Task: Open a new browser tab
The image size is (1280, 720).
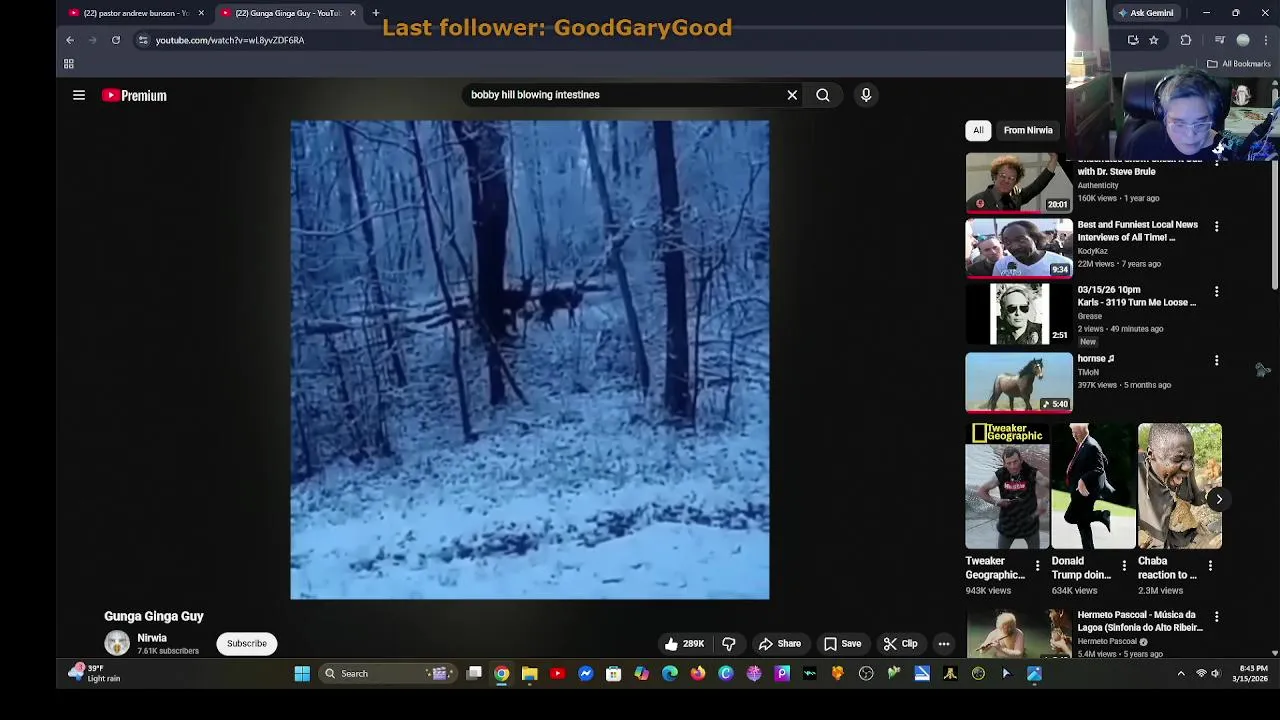Action: point(376,13)
